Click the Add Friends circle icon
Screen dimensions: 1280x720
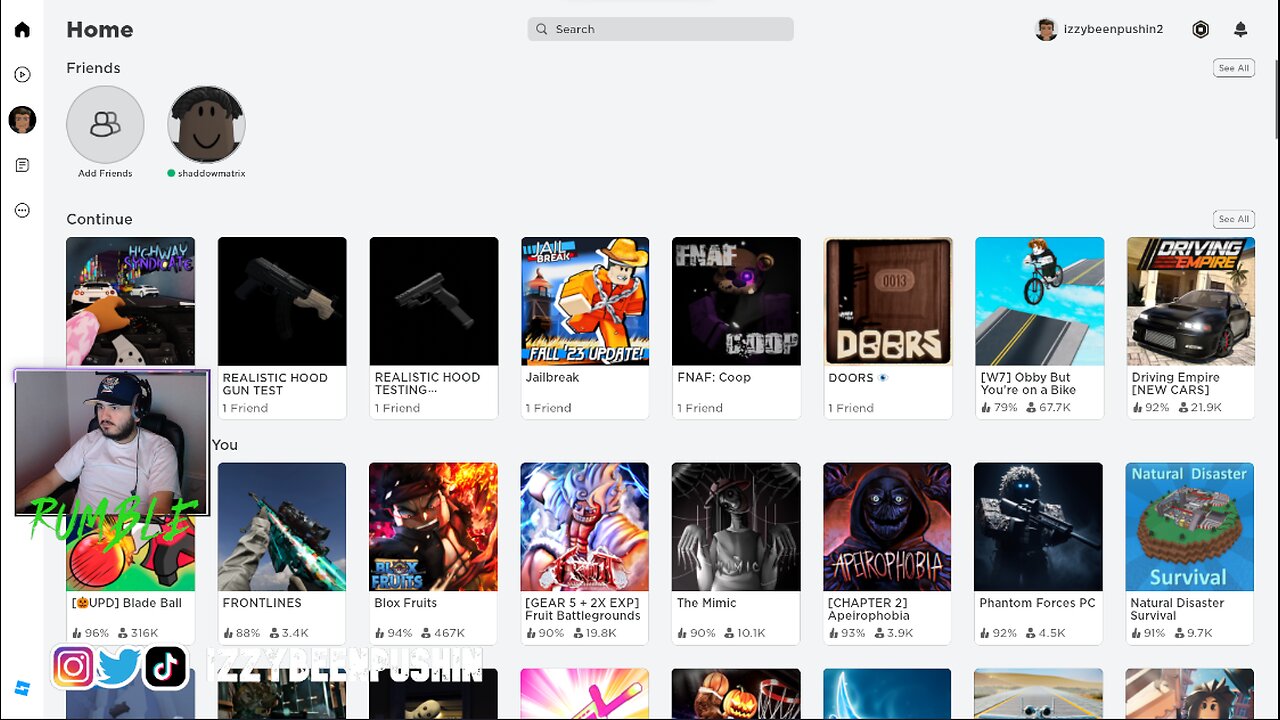point(105,124)
